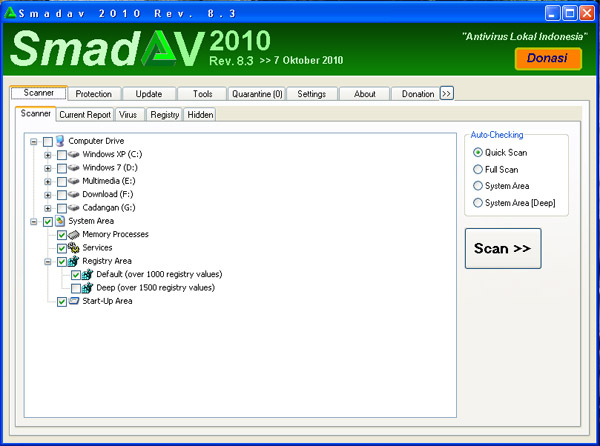Open the Current Report sub-tab

click(x=85, y=114)
